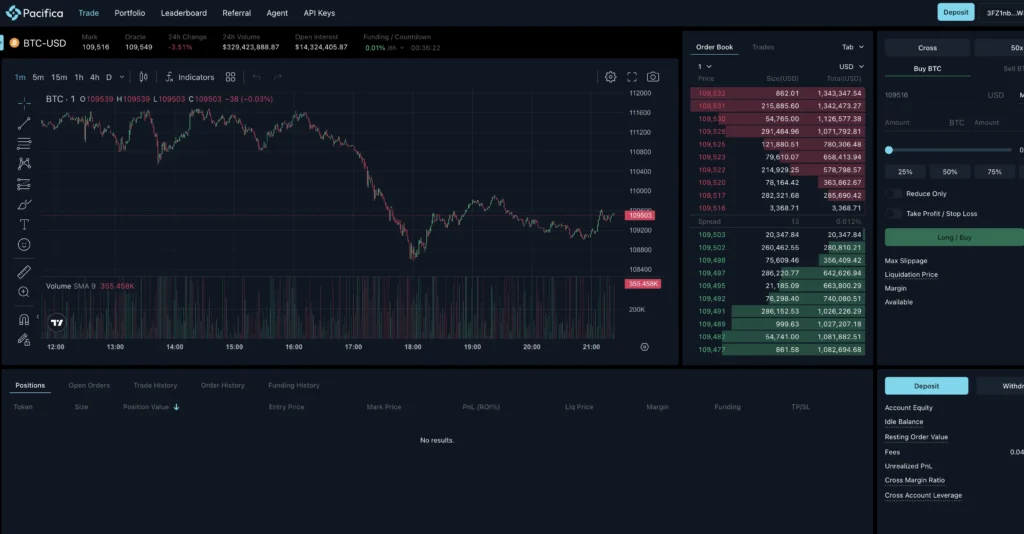Switch to the Open Orders tab
The image size is (1024, 534).
tap(89, 385)
